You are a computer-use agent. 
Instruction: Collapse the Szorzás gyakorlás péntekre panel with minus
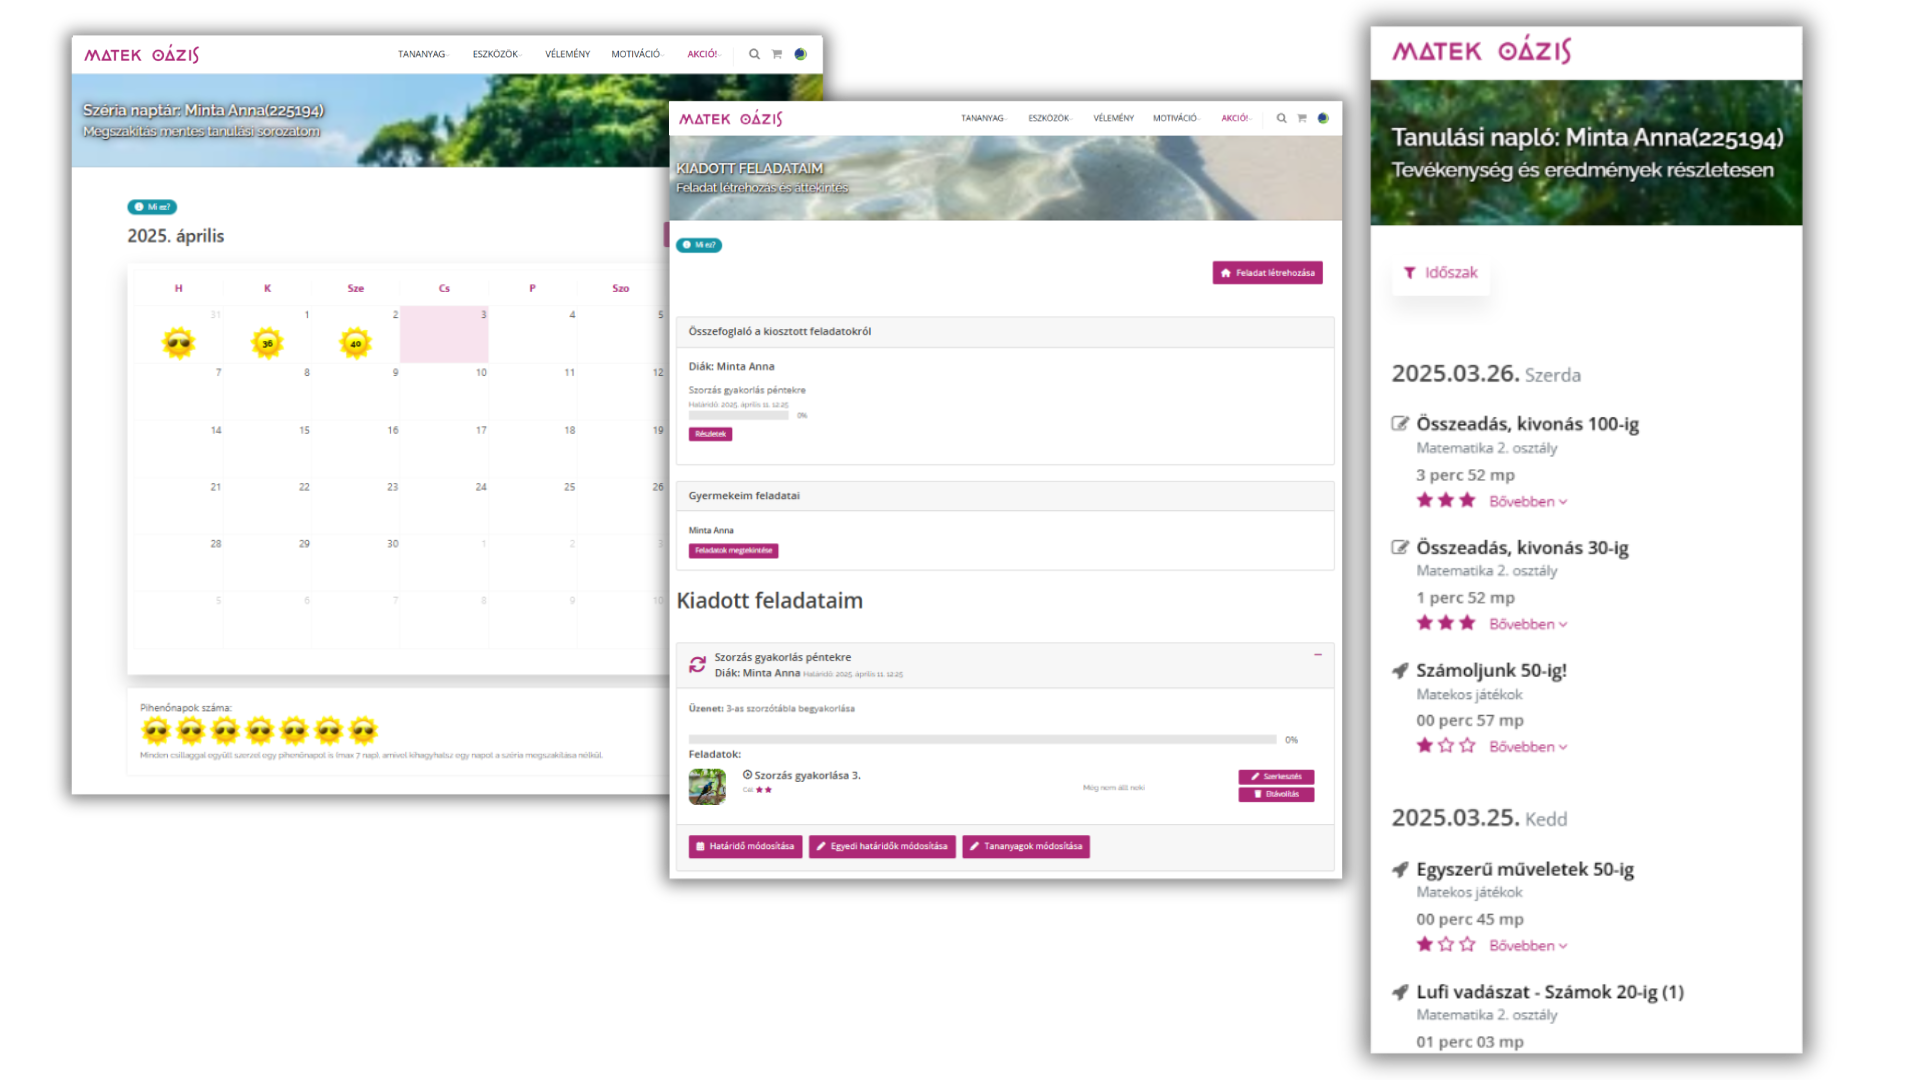click(1317, 655)
